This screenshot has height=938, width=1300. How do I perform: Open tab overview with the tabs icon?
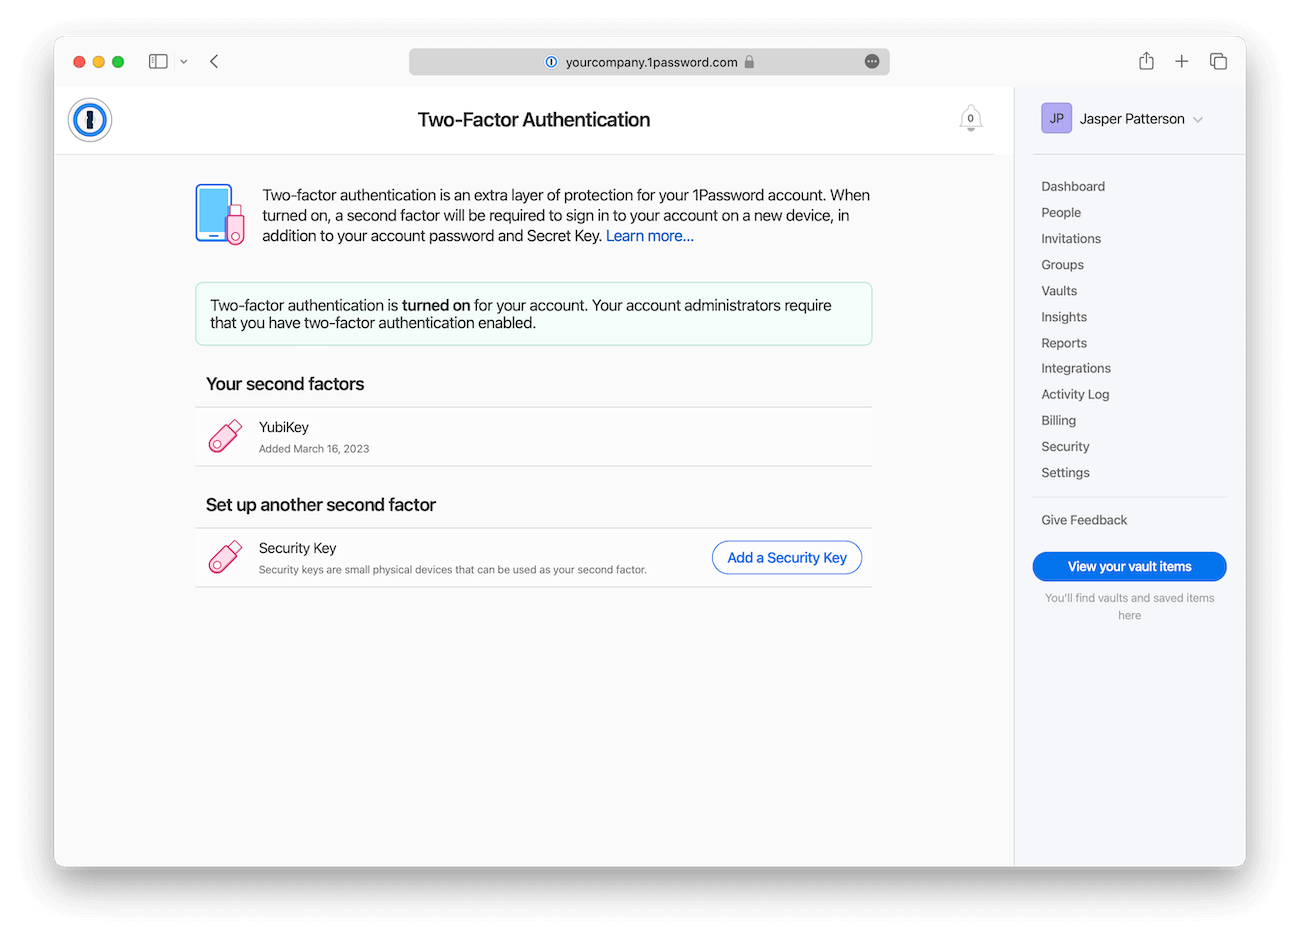click(x=1218, y=61)
